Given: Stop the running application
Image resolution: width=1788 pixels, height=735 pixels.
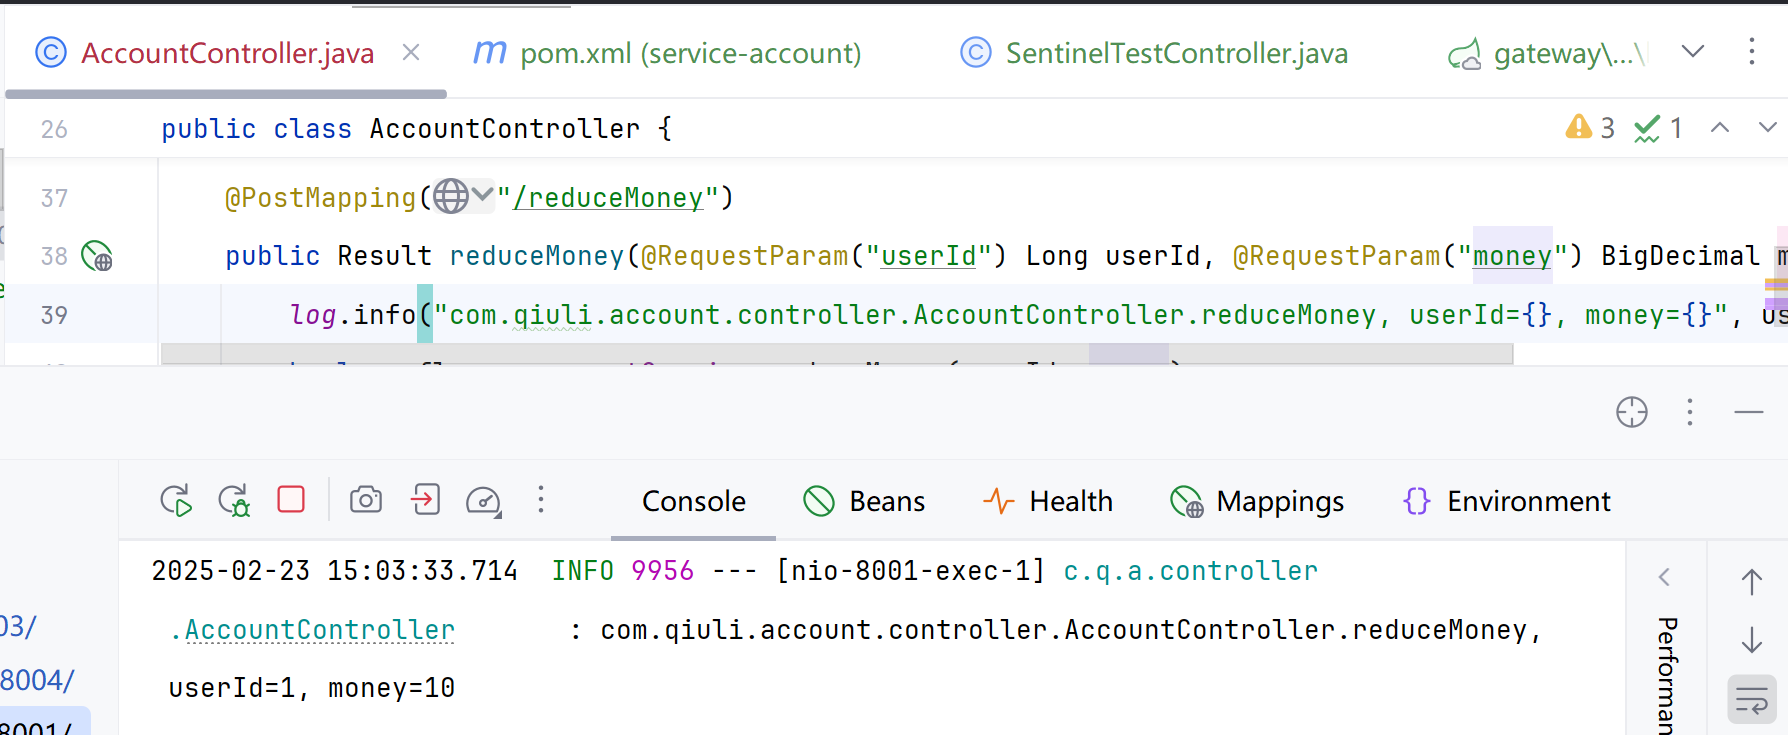Looking at the screenshot, I should coord(291,499).
